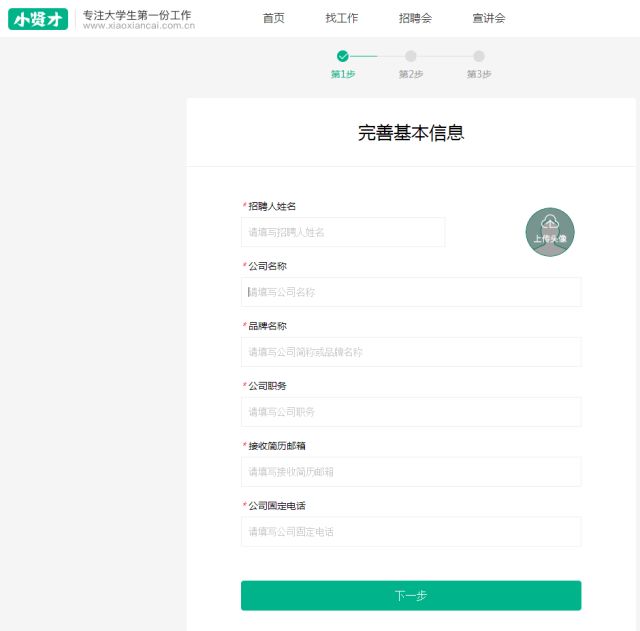Click the 小贤才 green logo
Viewport: 640px width, 631px height.
pyautogui.click(x=38, y=19)
